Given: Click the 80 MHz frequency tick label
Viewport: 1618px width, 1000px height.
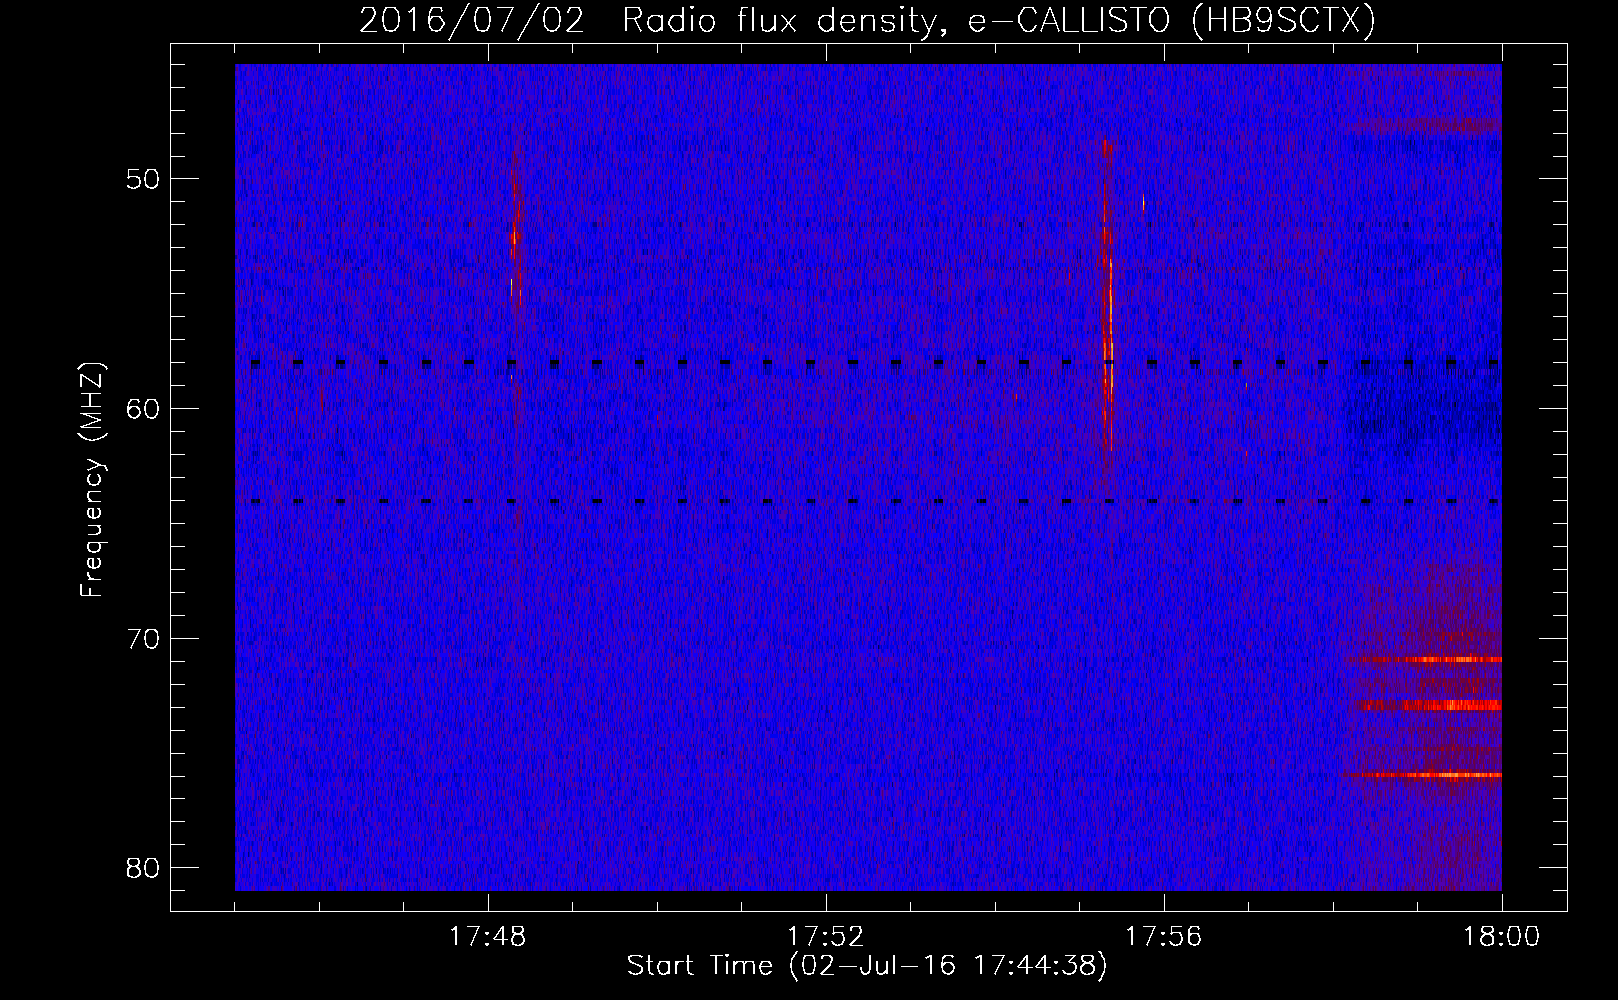Looking at the screenshot, I should pos(143,867).
